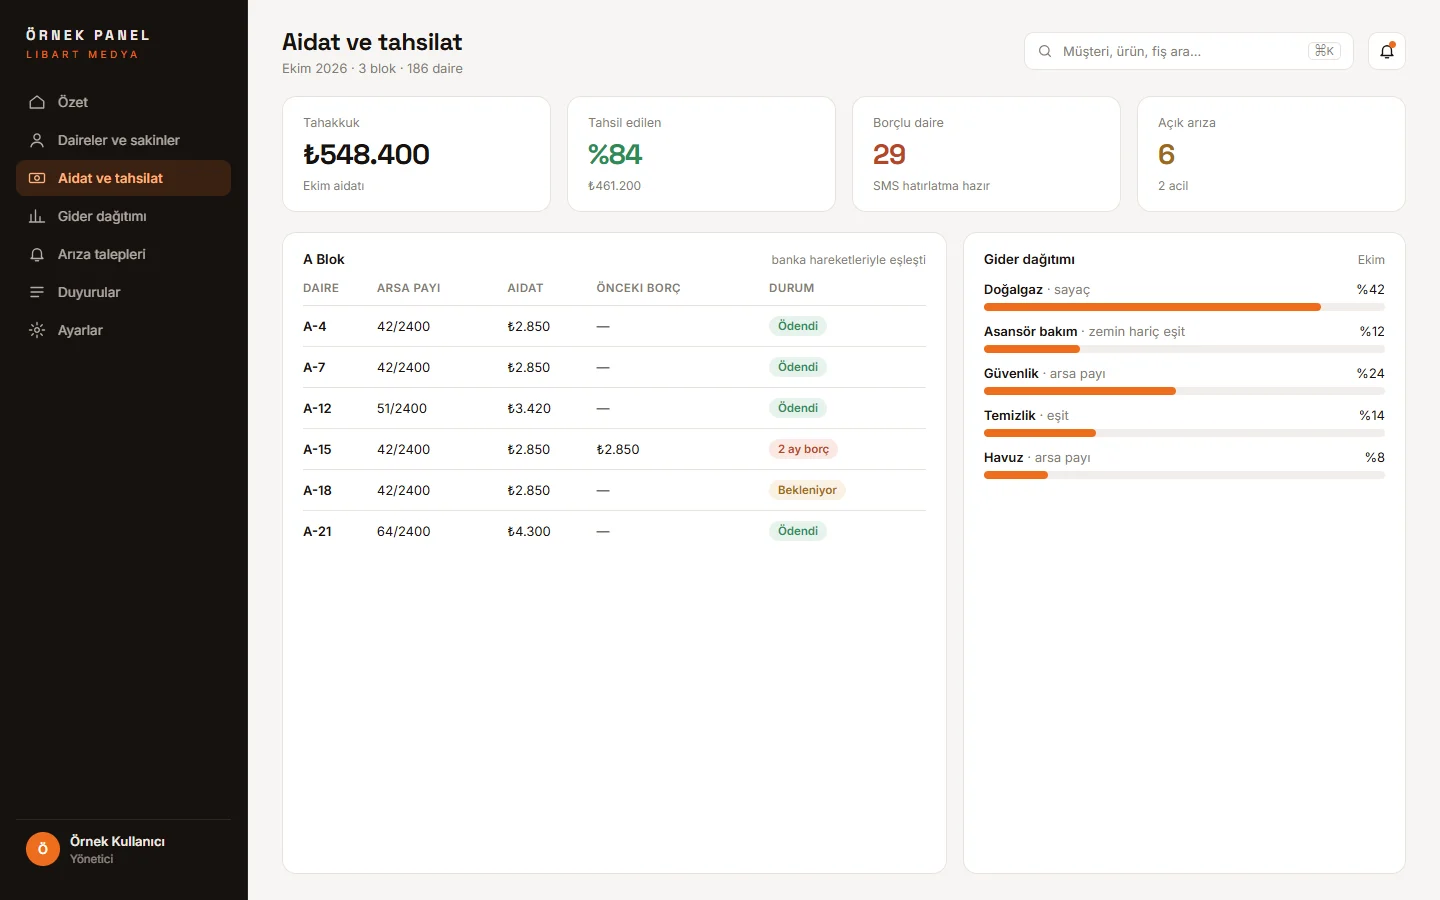The image size is (1440, 900).
Task: Click the Daireler ve sakinler person icon
Action: point(37,140)
